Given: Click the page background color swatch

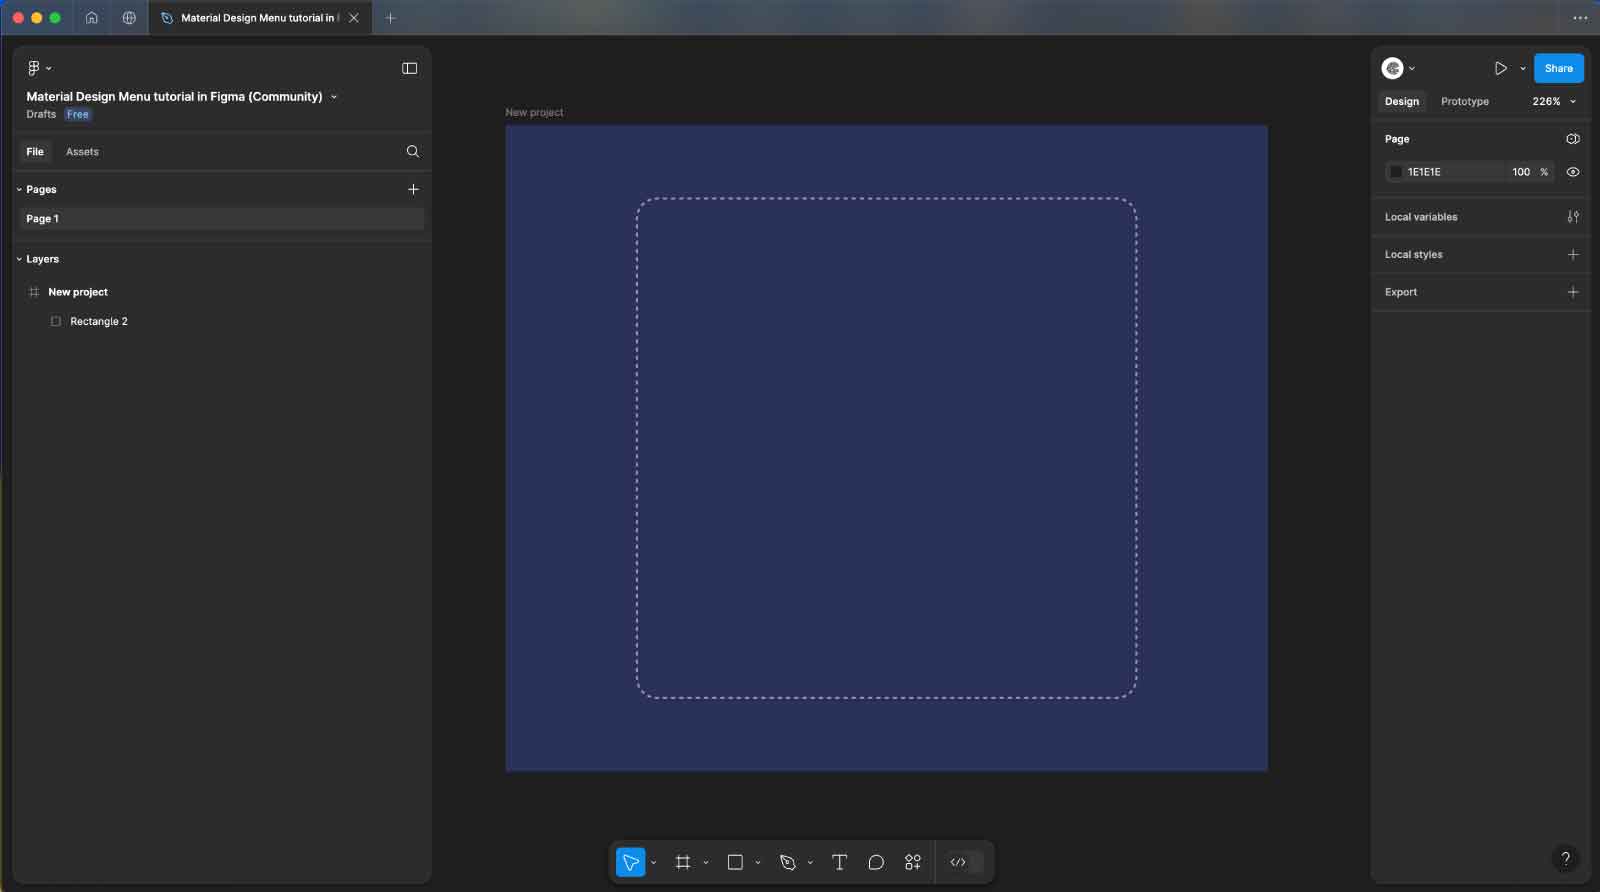Looking at the screenshot, I should click(1395, 172).
